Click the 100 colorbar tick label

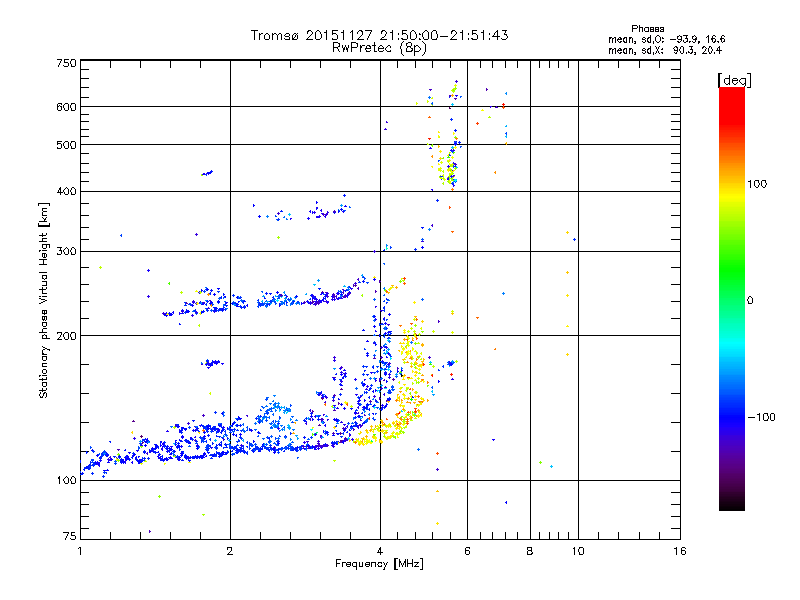pyautogui.click(x=757, y=184)
